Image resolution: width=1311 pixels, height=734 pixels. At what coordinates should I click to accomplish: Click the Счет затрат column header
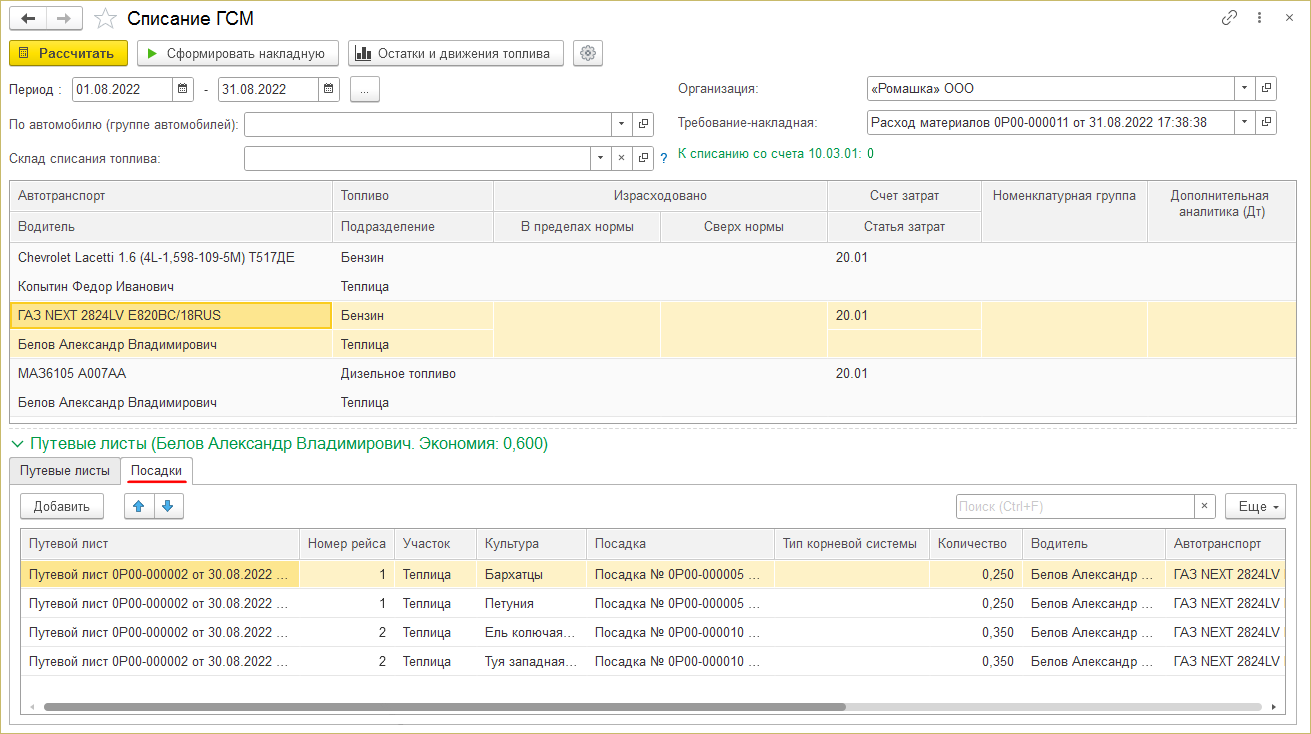tap(904, 196)
